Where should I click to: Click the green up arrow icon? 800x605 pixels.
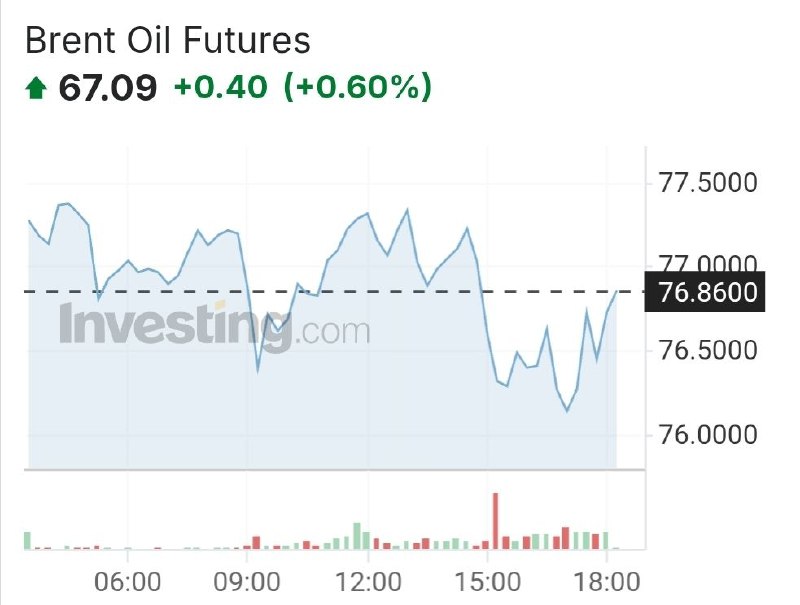pos(36,87)
